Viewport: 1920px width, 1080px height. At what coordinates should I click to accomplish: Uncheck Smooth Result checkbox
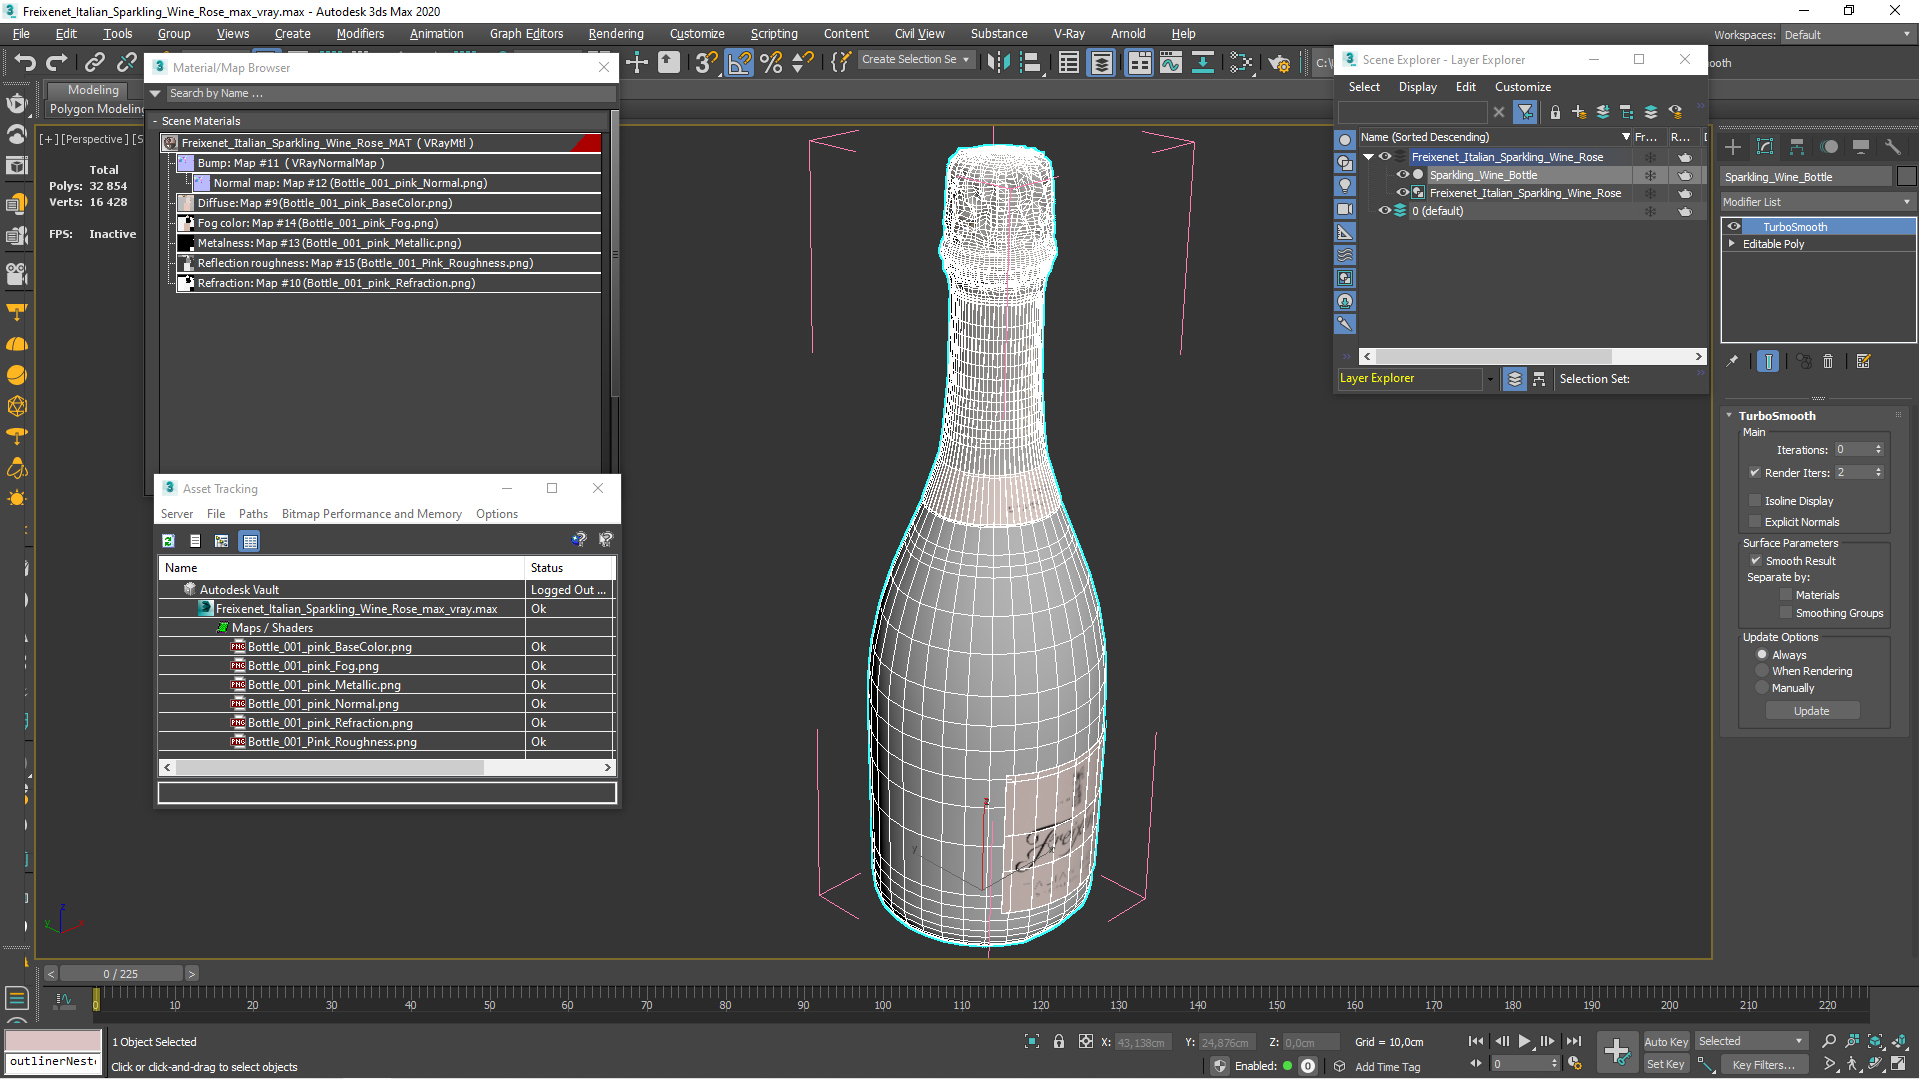coord(1756,561)
